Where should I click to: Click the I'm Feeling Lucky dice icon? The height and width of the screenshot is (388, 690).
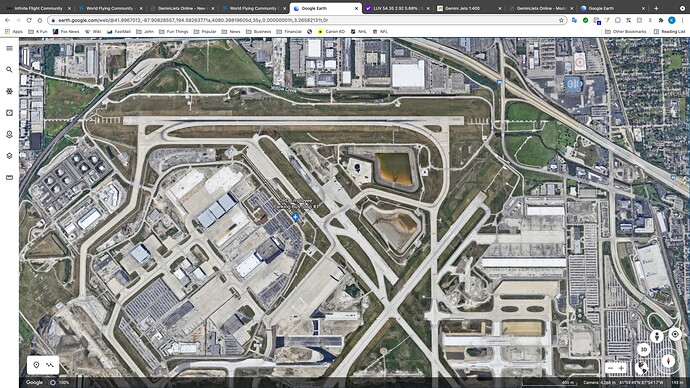pyautogui.click(x=9, y=113)
